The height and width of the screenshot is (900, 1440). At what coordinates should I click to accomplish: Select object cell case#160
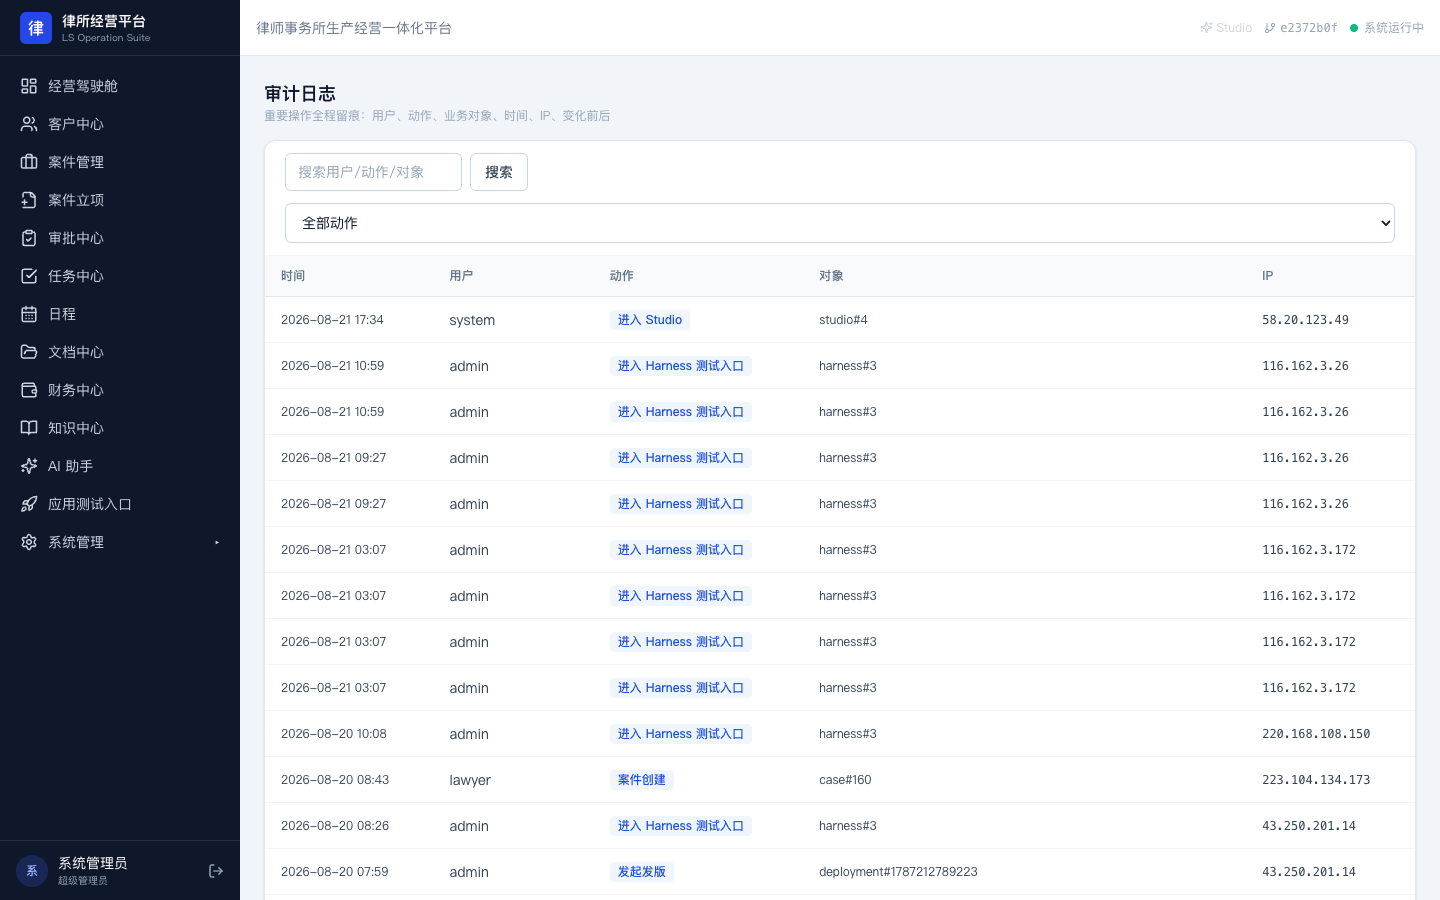[x=845, y=780]
